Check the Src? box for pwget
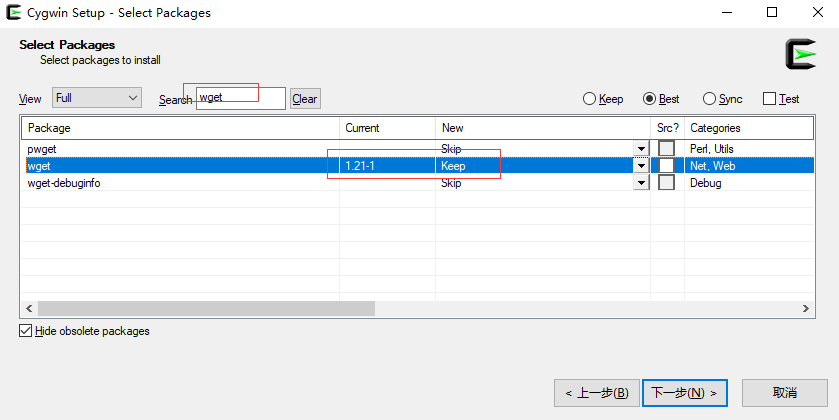This screenshot has width=839, height=420. pos(666,148)
